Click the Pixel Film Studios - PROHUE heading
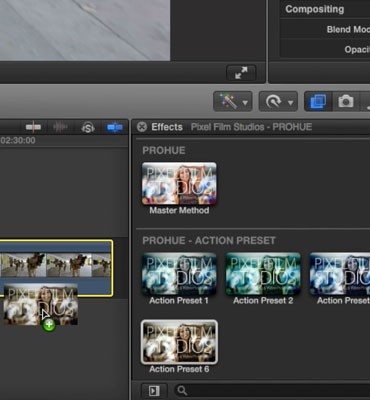 pos(251,127)
